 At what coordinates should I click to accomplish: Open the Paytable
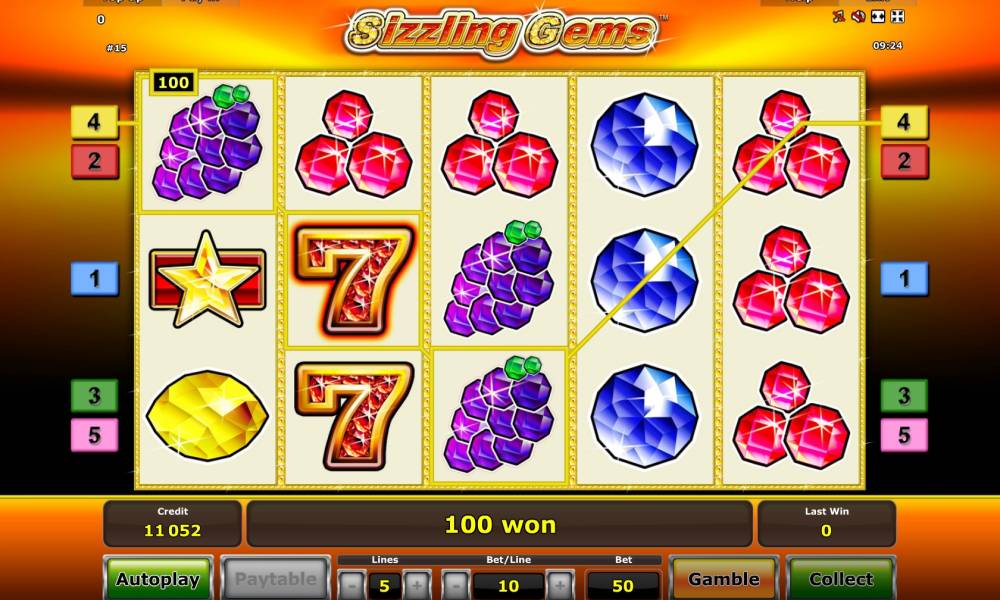click(x=276, y=579)
